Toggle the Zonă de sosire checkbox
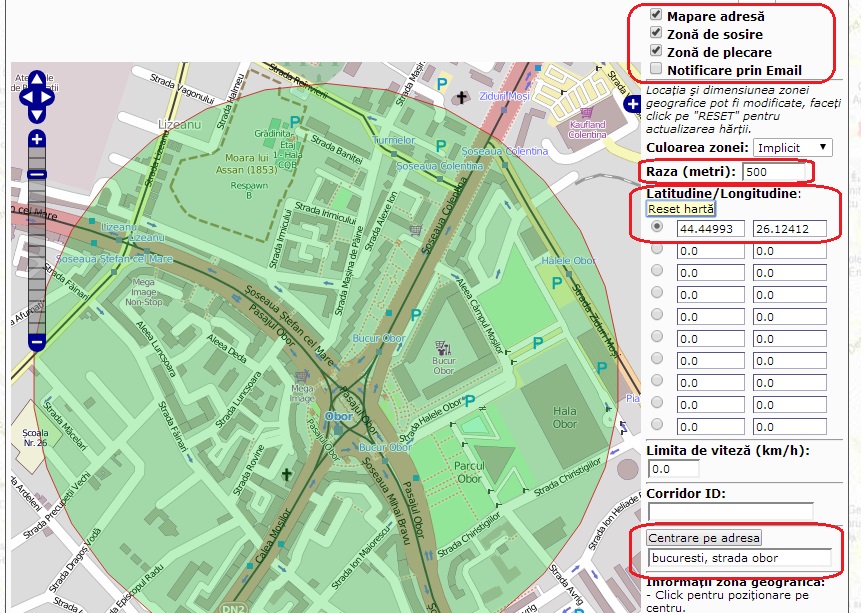This screenshot has width=861, height=613. tap(656, 34)
